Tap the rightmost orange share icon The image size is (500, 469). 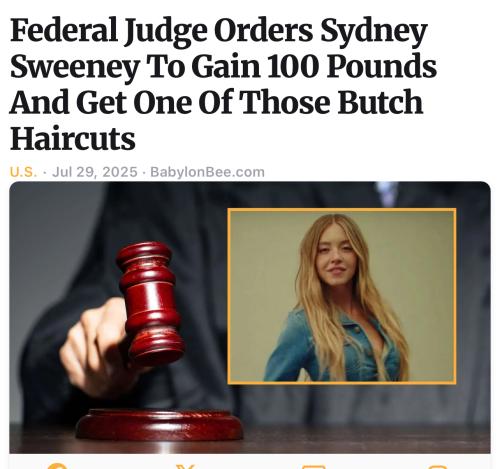(x=437, y=467)
